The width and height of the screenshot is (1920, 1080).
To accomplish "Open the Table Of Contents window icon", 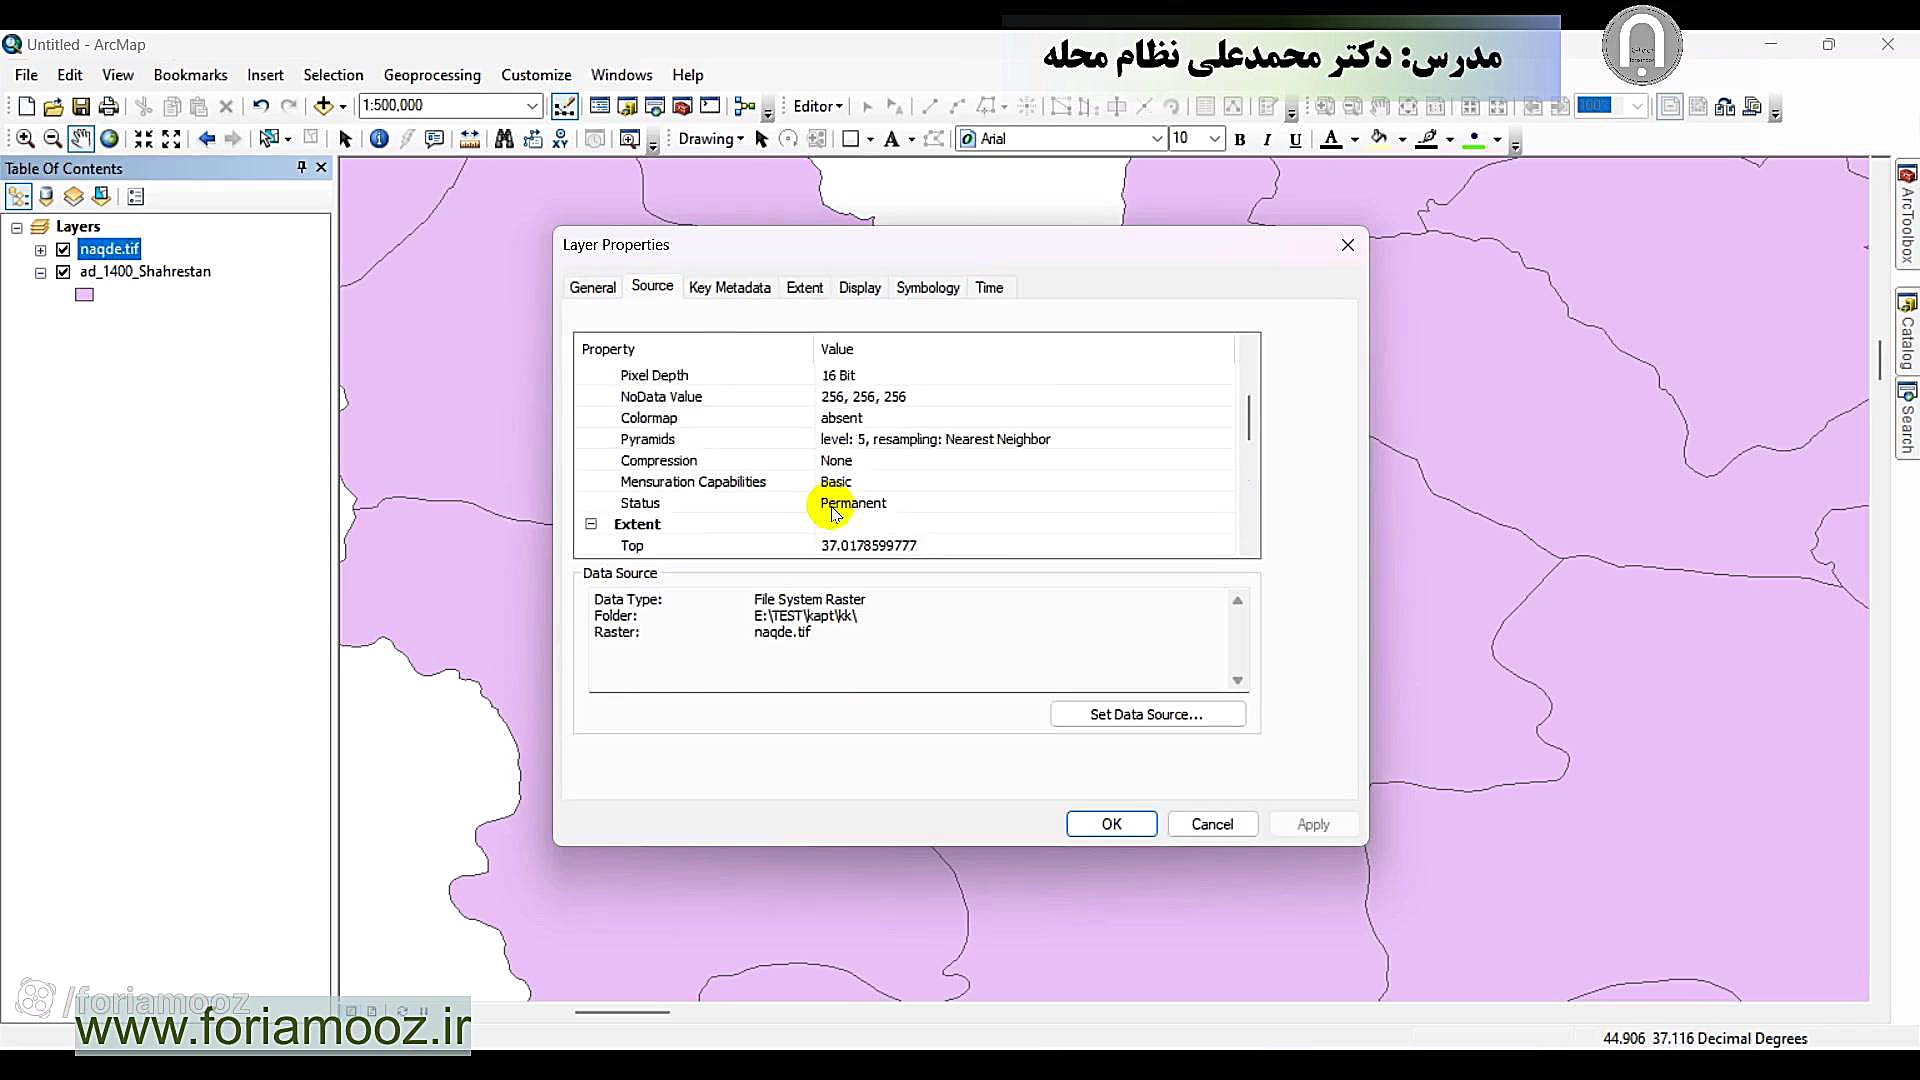I will (600, 106).
